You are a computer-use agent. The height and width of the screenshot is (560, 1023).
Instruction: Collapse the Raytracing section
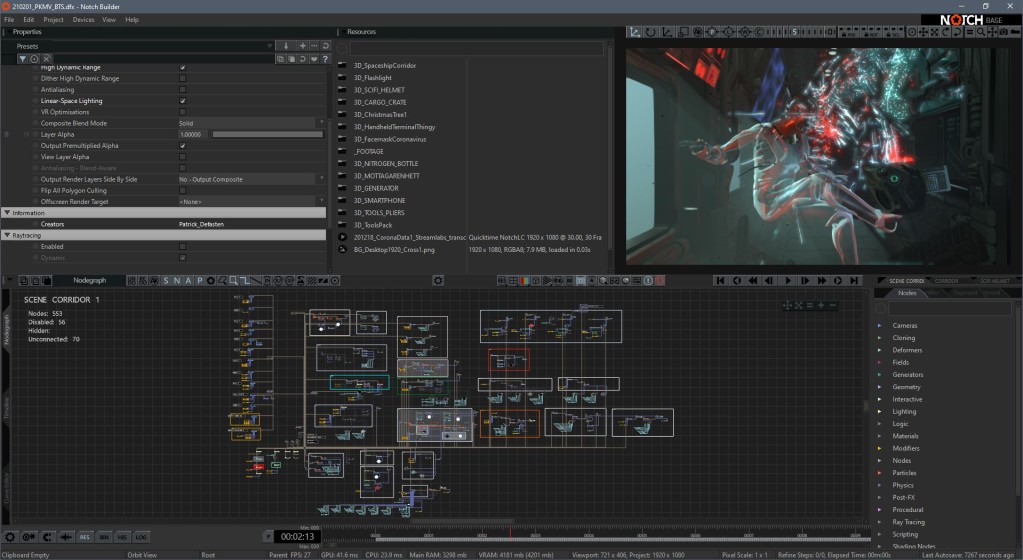click(8, 235)
